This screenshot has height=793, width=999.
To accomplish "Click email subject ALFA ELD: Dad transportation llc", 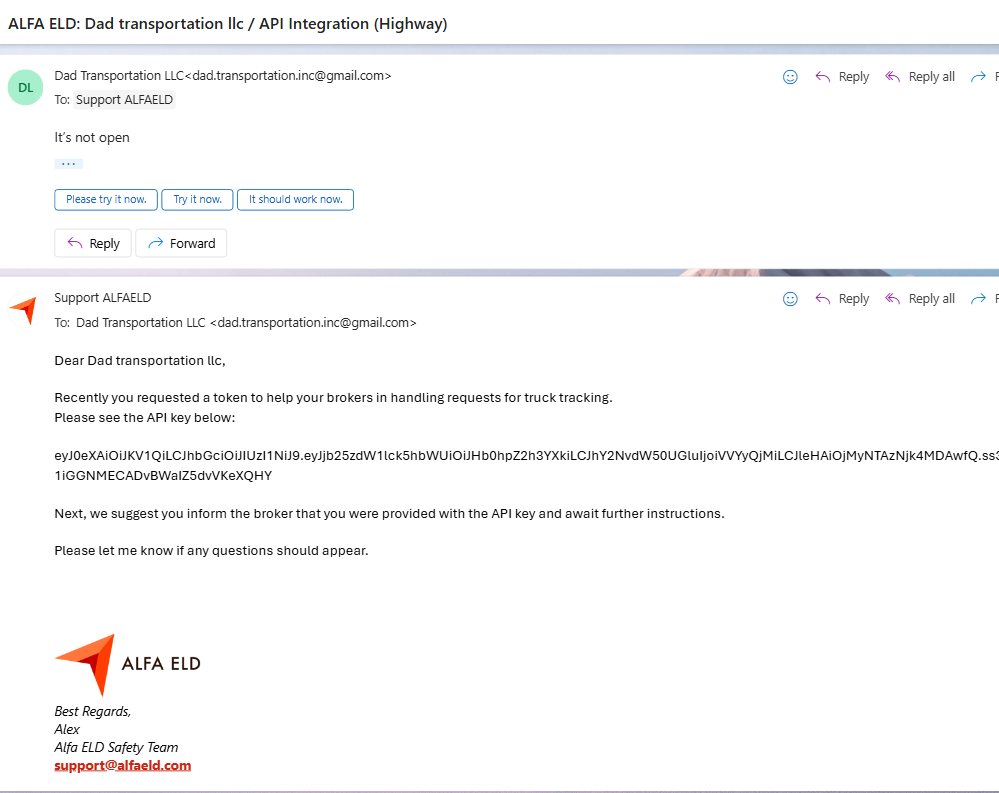I will tap(227, 24).
